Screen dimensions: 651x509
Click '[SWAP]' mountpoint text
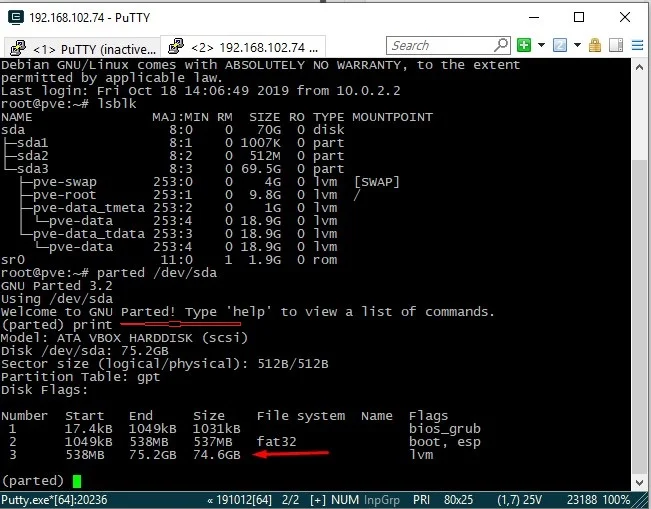pyautogui.click(x=377, y=182)
